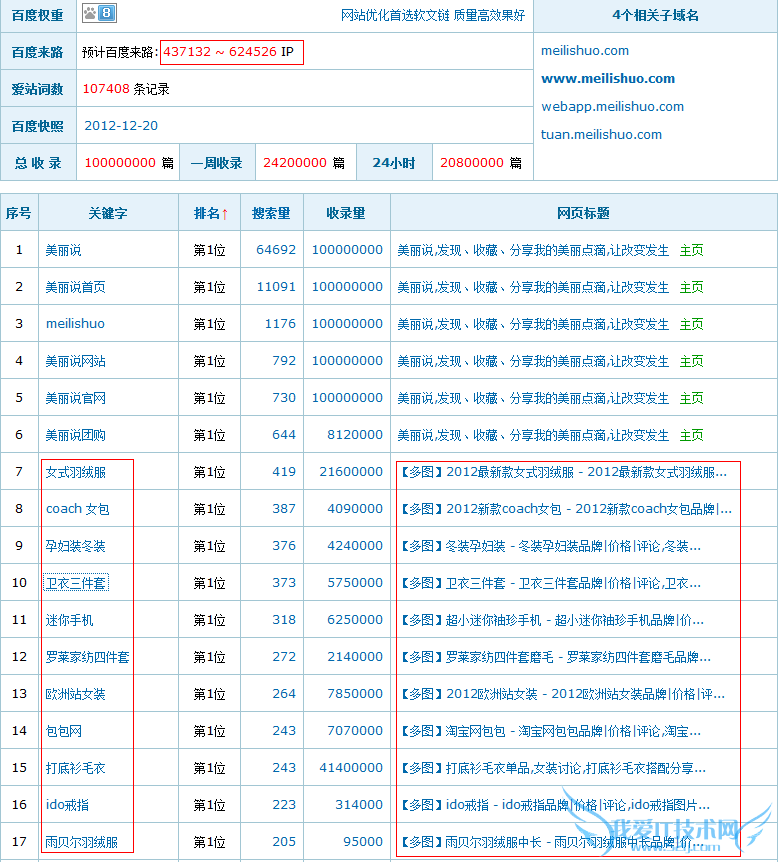
Task: Open page title 打底衫毛衣单品
Action: 552,768
